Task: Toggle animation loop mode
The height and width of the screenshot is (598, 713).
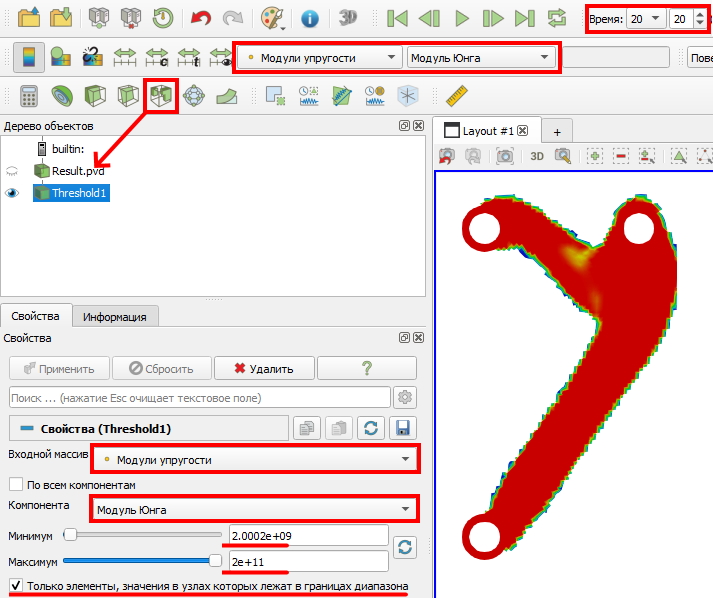Action: [x=557, y=18]
